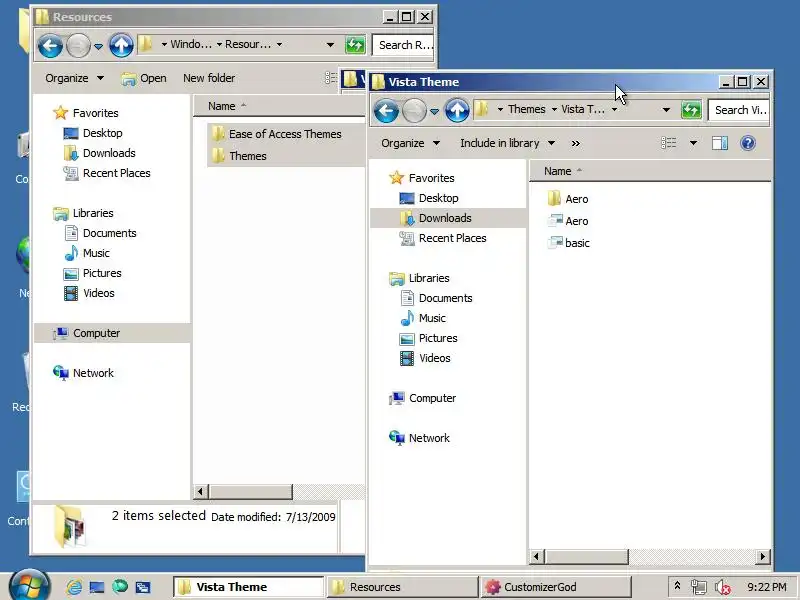The image size is (800, 600).
Task: Switch to CustomizerGod taskbar button
Action: pos(556,587)
